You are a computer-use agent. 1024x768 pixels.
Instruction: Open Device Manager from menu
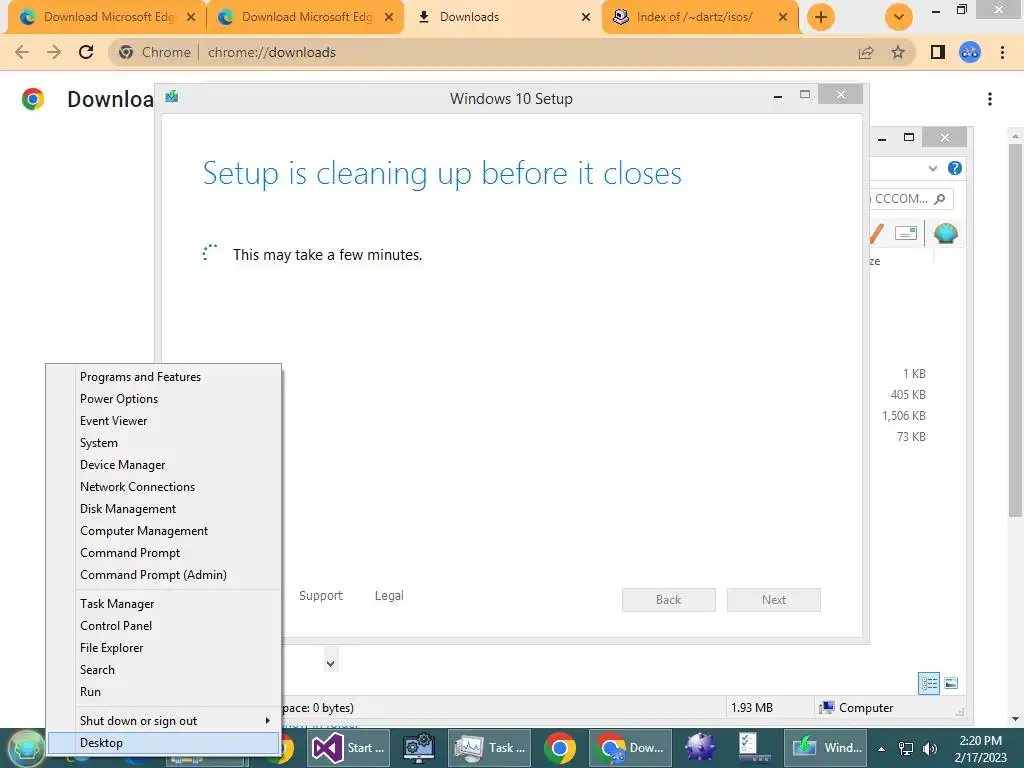pyautogui.click(x=163, y=464)
